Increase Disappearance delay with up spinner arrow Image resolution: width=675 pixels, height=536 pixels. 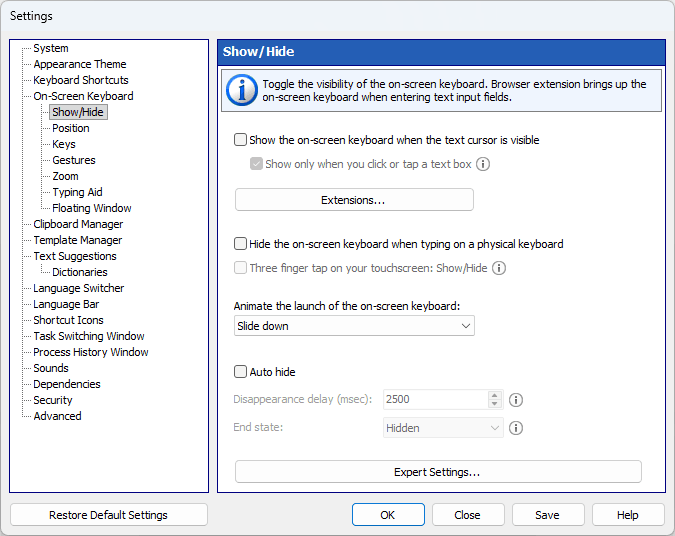pyautogui.click(x=495, y=395)
